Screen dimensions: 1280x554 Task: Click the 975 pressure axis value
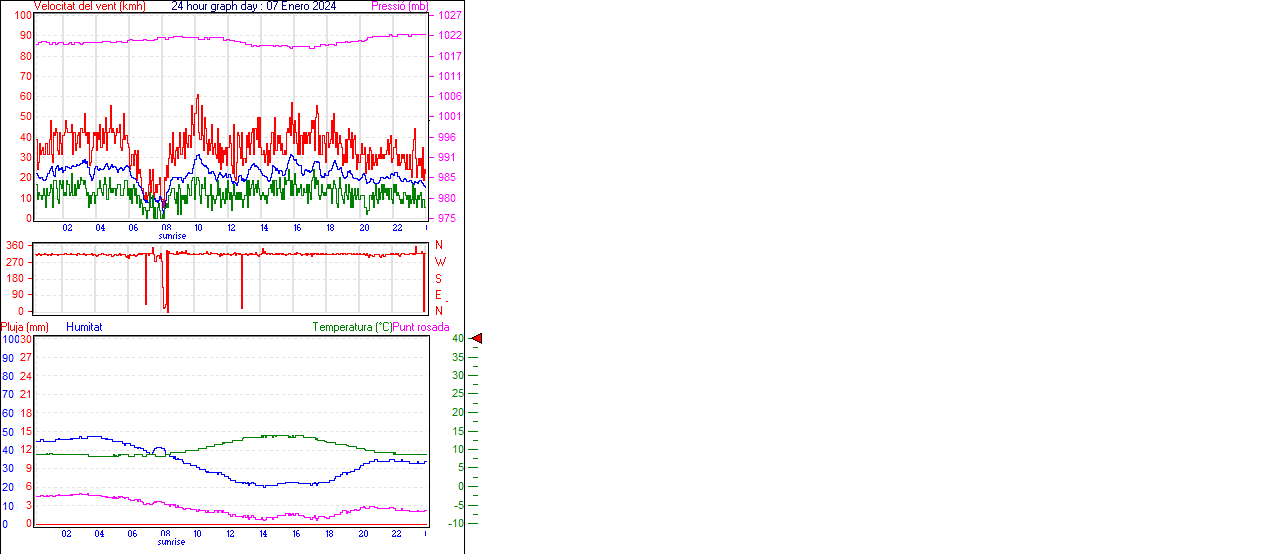[x=448, y=218]
